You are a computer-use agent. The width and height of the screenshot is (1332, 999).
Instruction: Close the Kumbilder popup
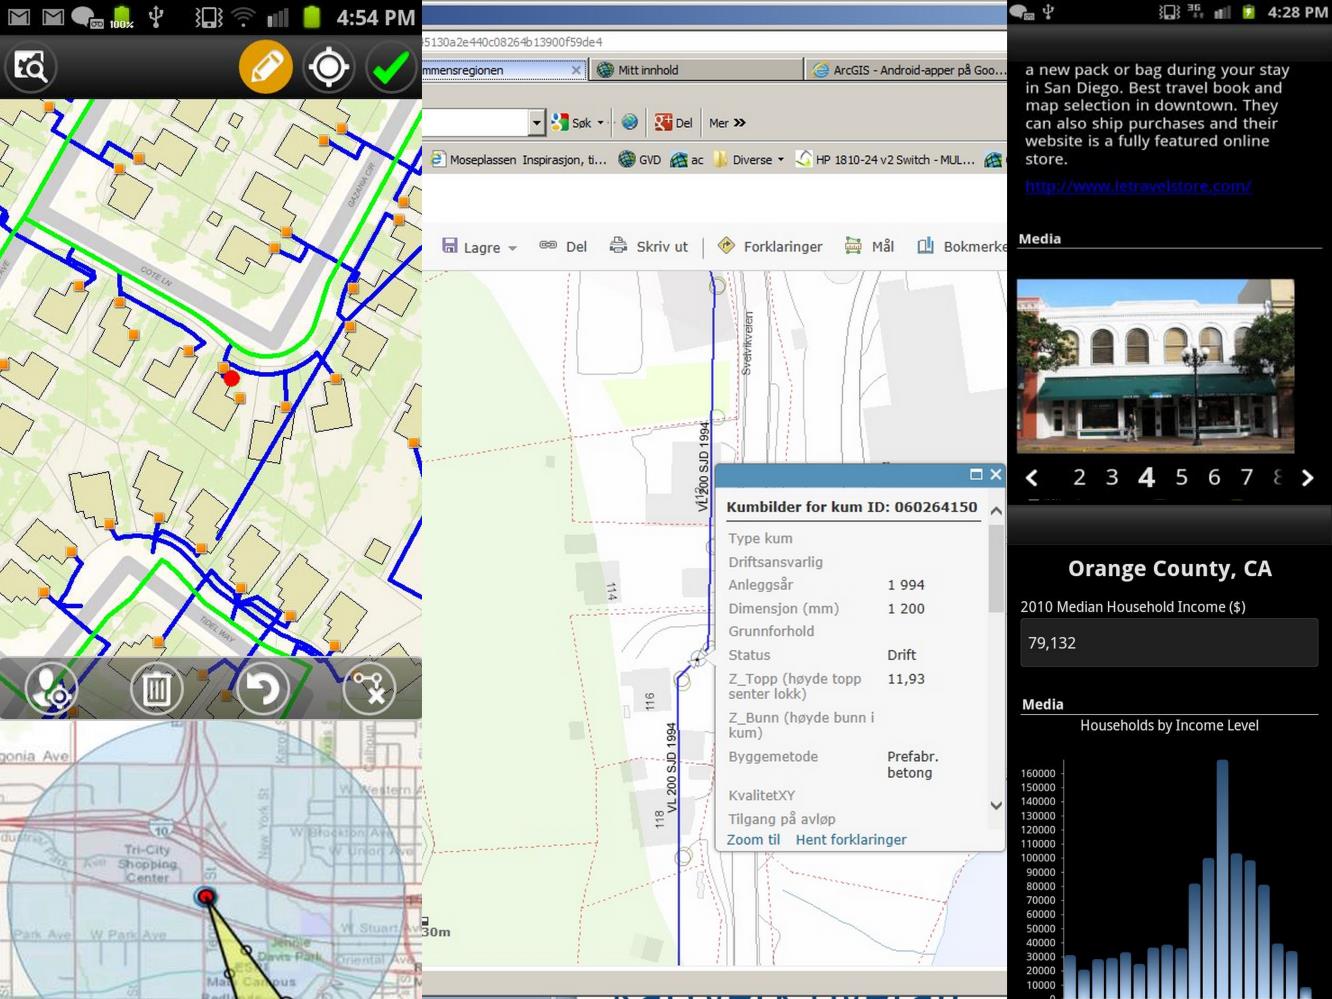click(995, 474)
